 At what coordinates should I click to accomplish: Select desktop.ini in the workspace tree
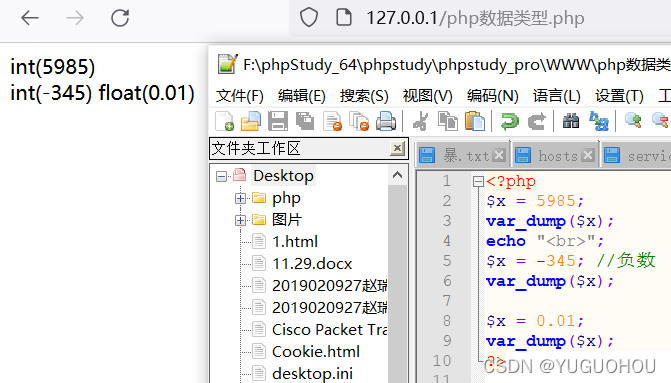point(312,373)
